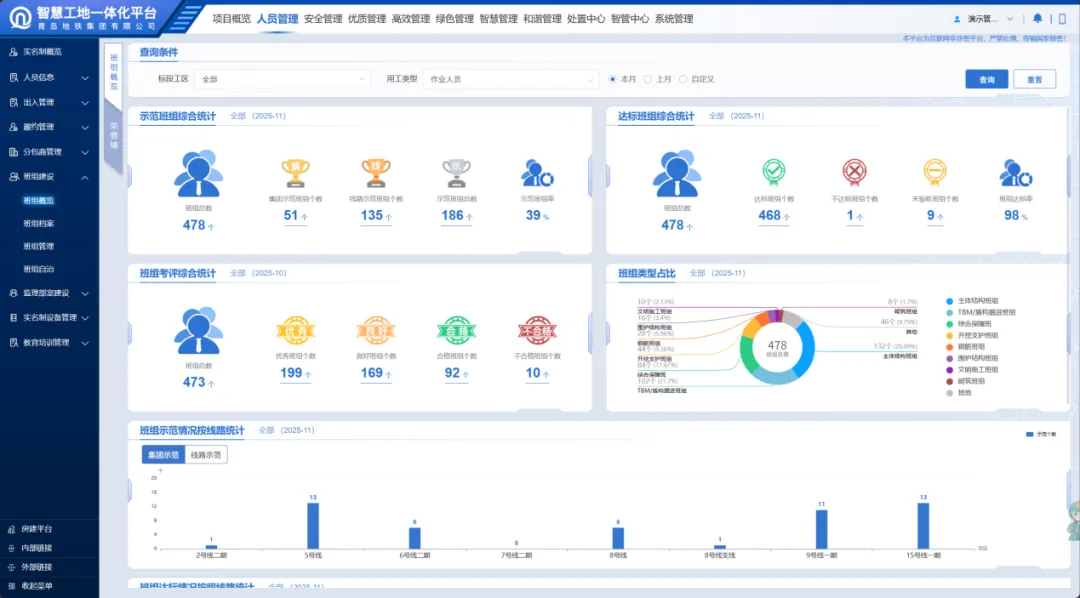
Task: Click the 不达标班组 red cross badge
Action: pyautogui.click(x=853, y=173)
